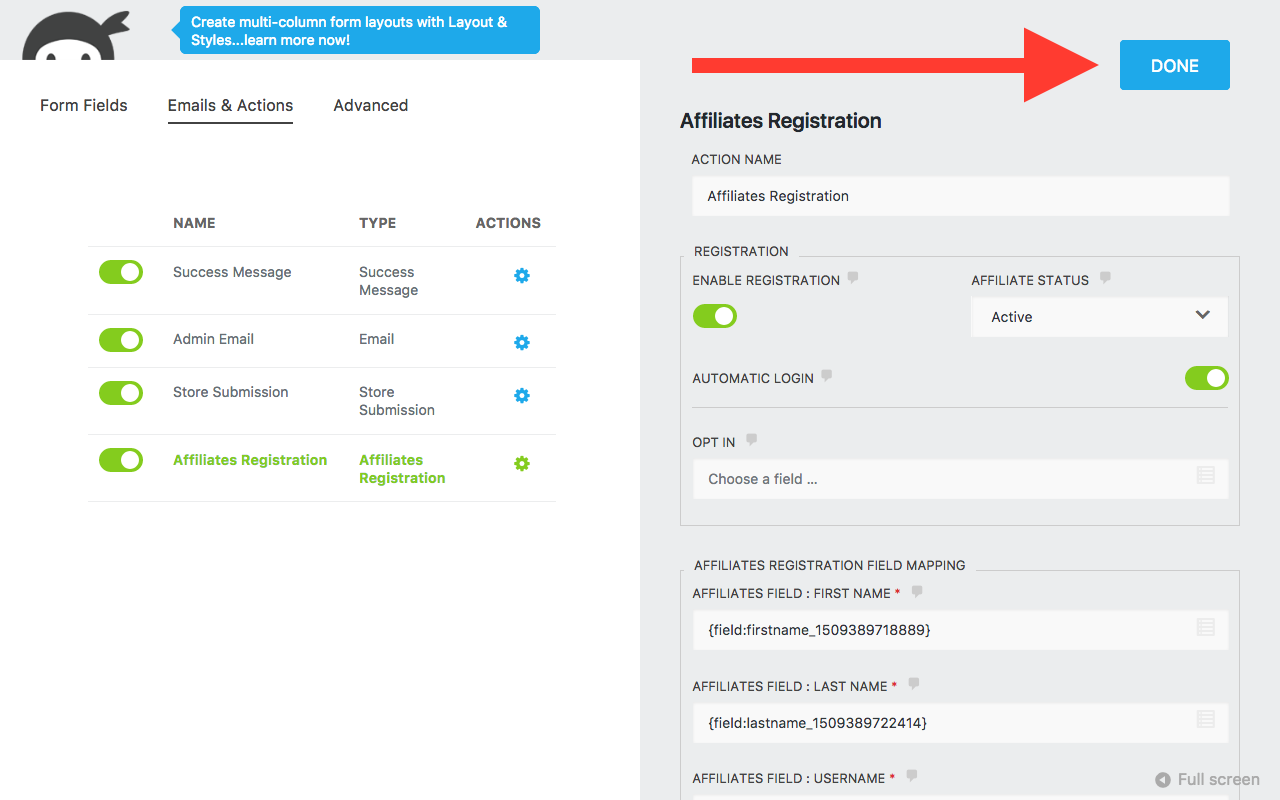The image size is (1280, 800).
Task: Disable the Enable Registration switch
Action: (715, 316)
